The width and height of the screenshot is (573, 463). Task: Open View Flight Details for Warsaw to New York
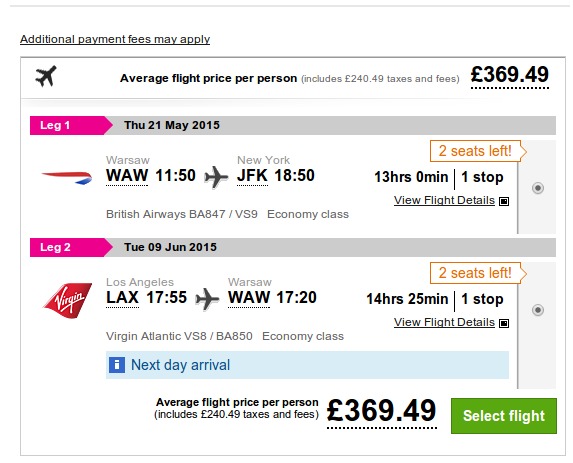[444, 200]
